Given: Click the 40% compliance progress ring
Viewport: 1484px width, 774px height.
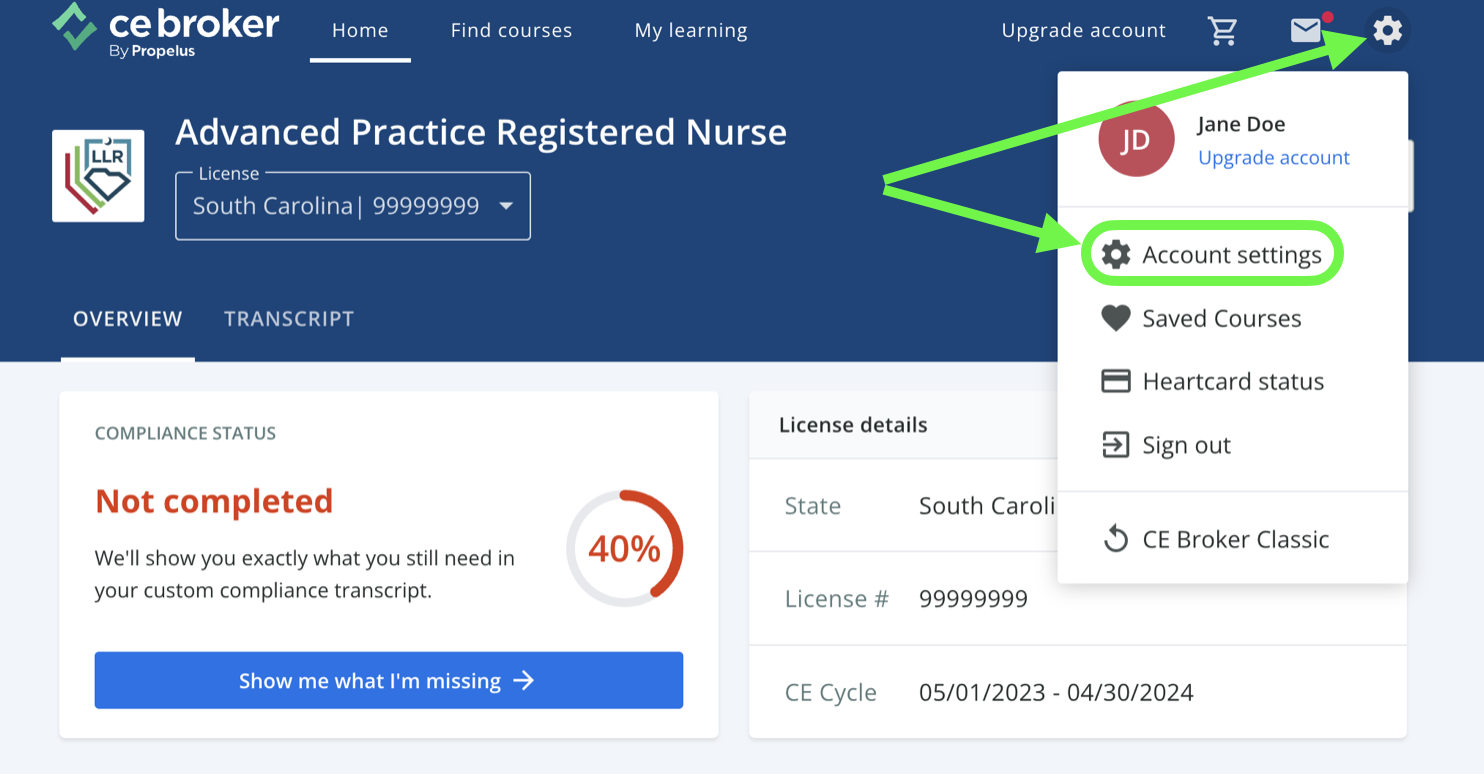Looking at the screenshot, I should [625, 548].
